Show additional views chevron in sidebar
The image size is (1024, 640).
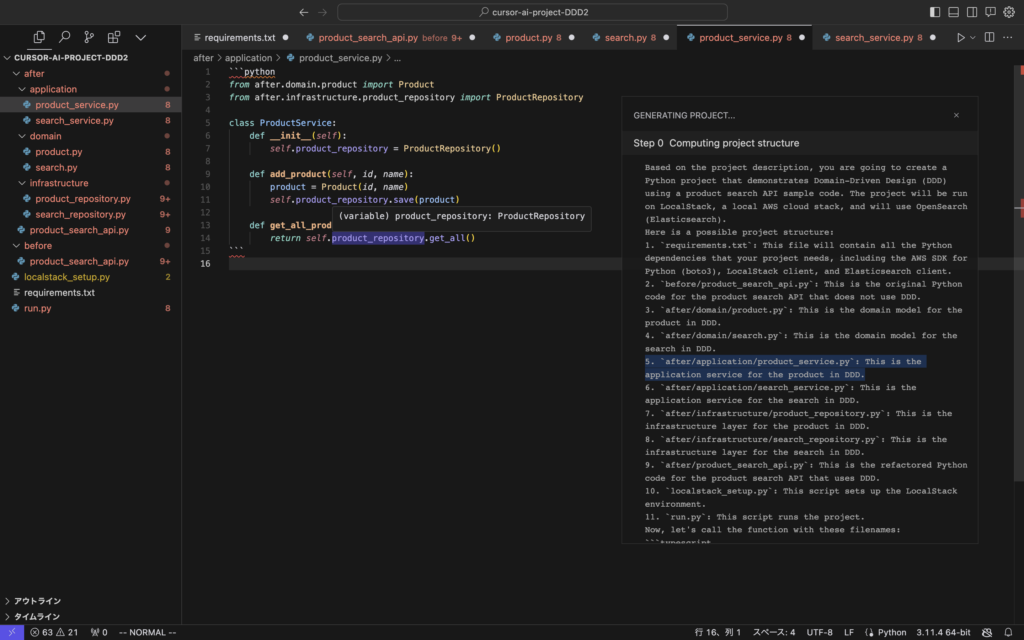[140, 37]
